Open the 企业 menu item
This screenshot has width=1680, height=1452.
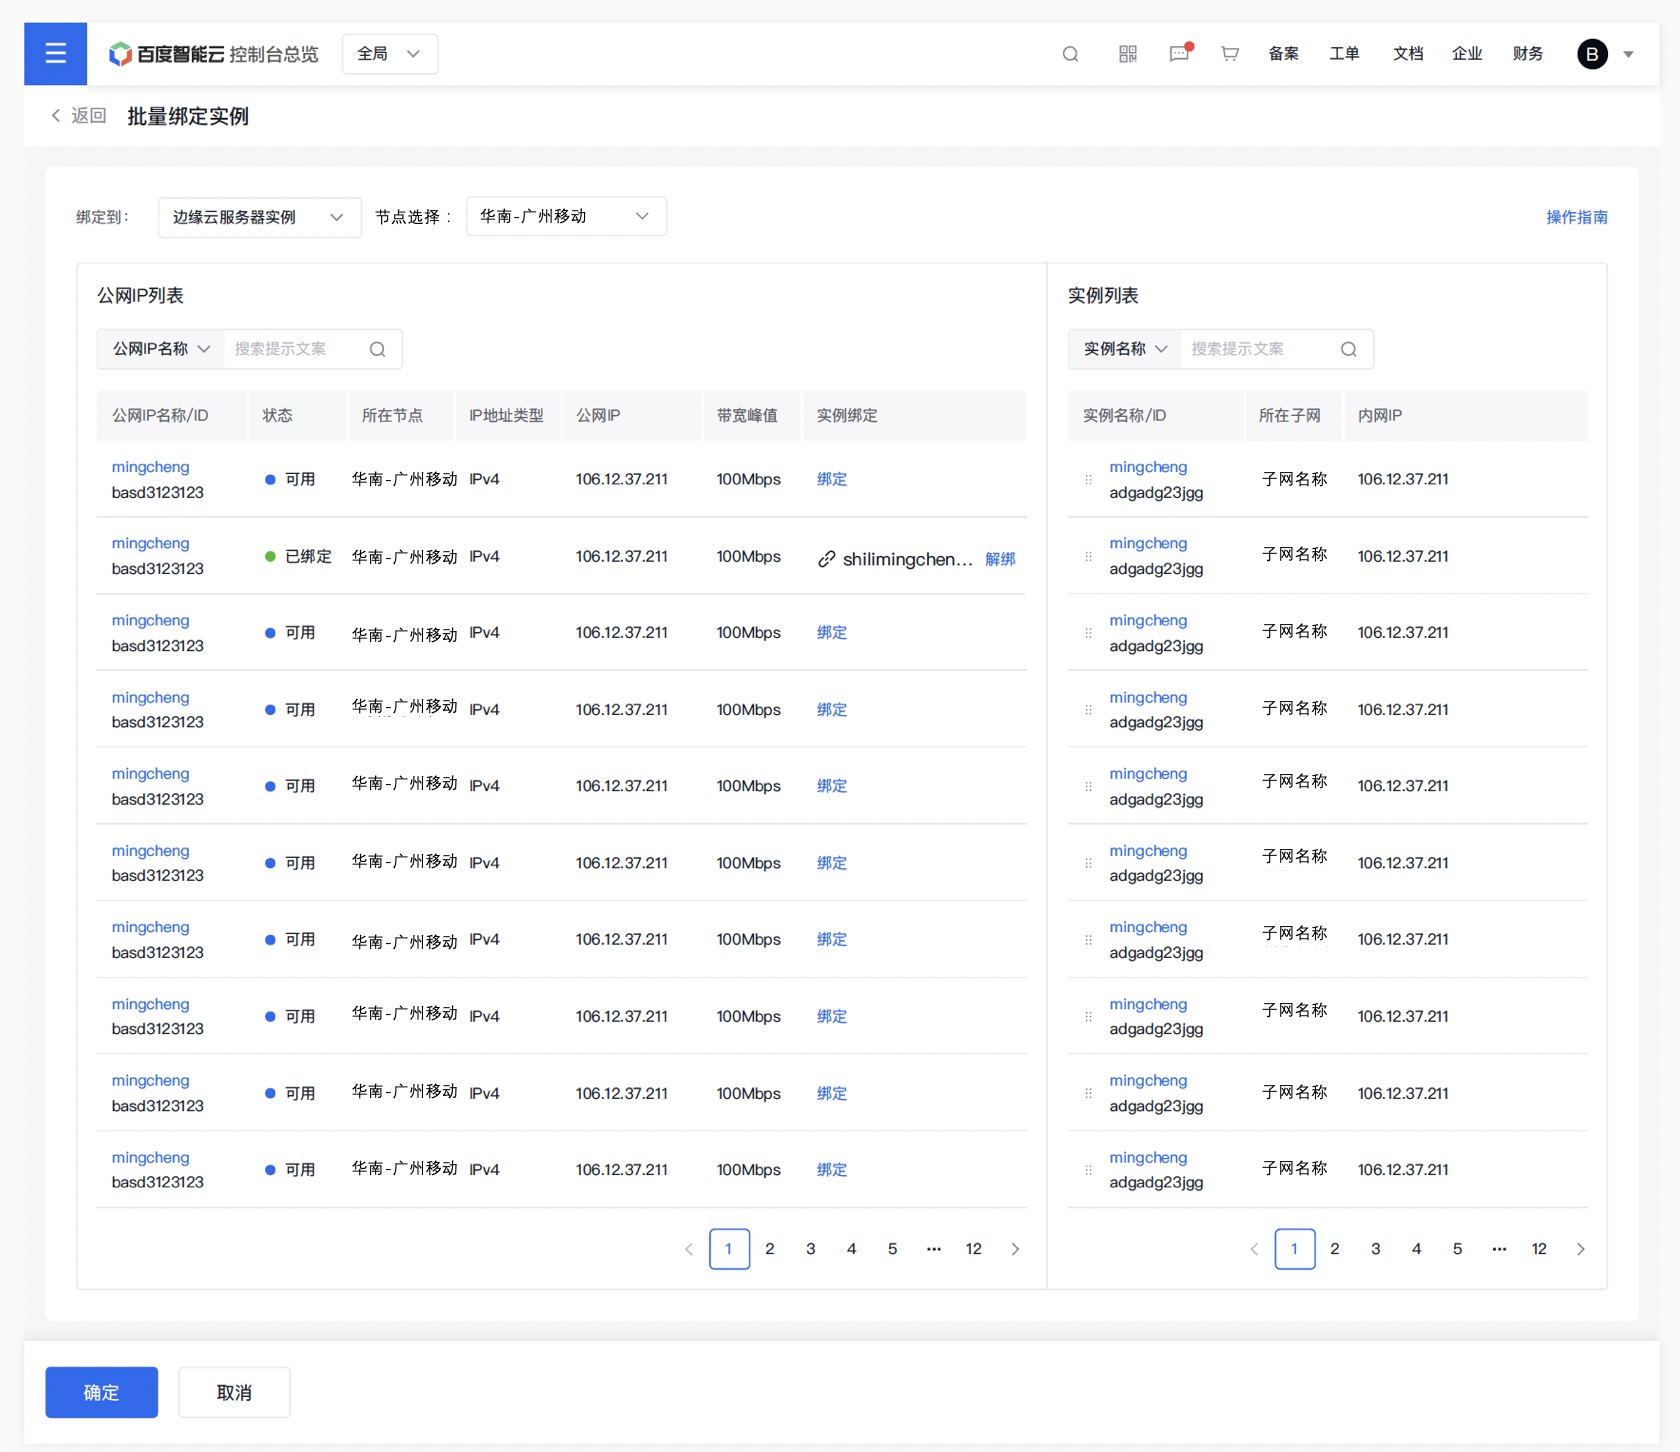coord(1467,54)
